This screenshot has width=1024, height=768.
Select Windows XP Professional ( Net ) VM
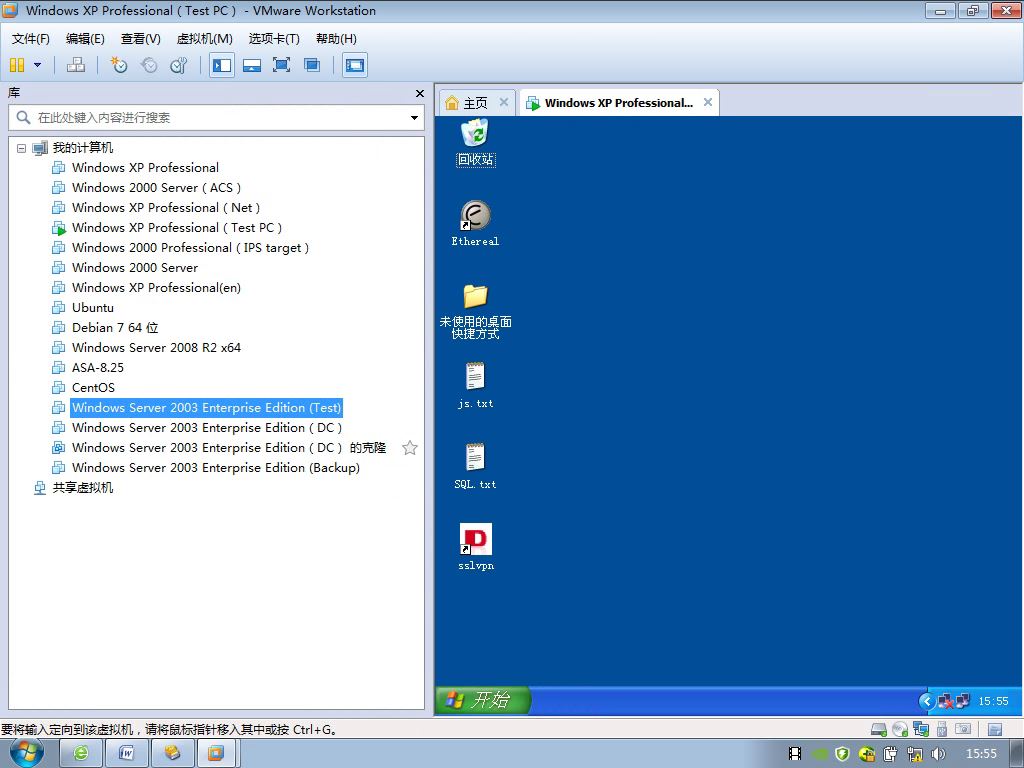166,208
